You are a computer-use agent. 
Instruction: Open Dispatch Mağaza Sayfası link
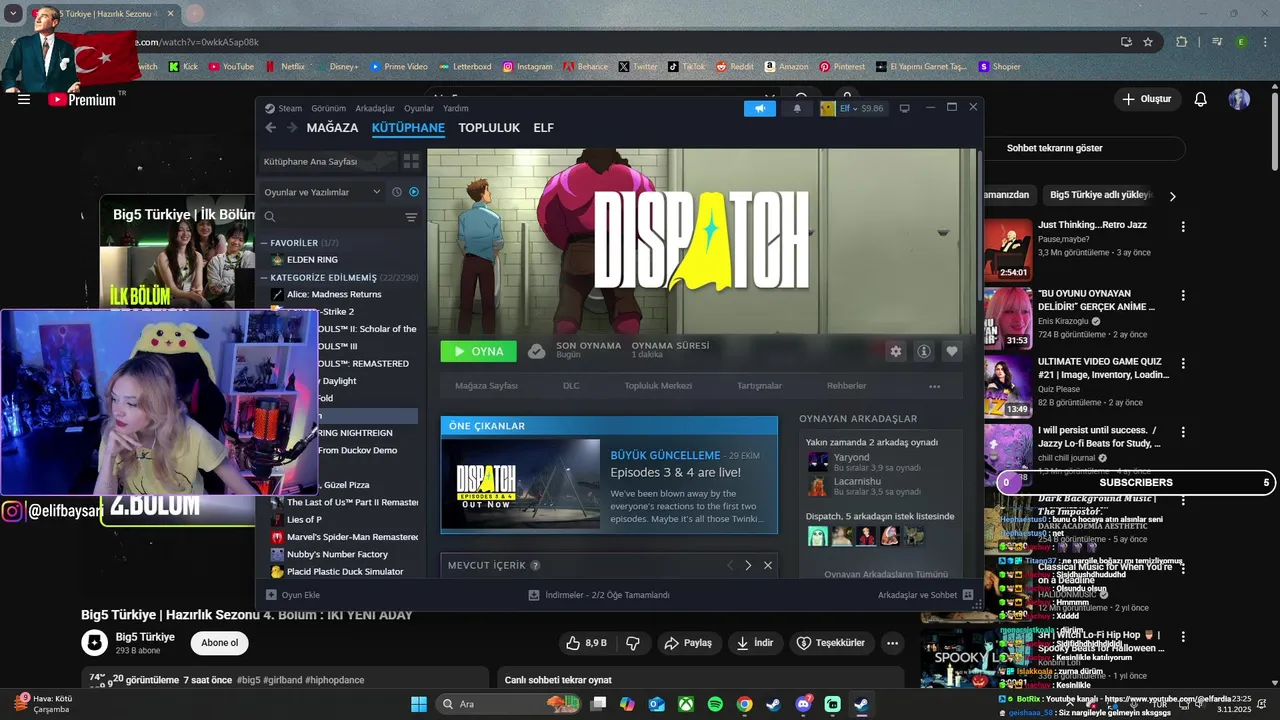click(x=486, y=386)
